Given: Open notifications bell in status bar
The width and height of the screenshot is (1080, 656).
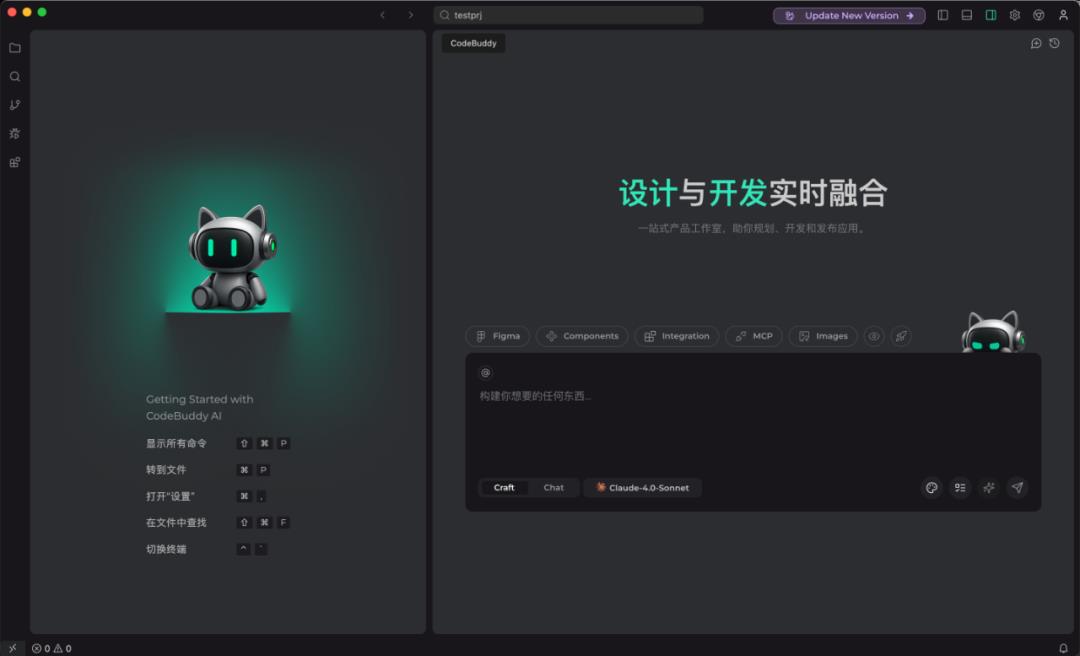Looking at the screenshot, I should 1063,648.
